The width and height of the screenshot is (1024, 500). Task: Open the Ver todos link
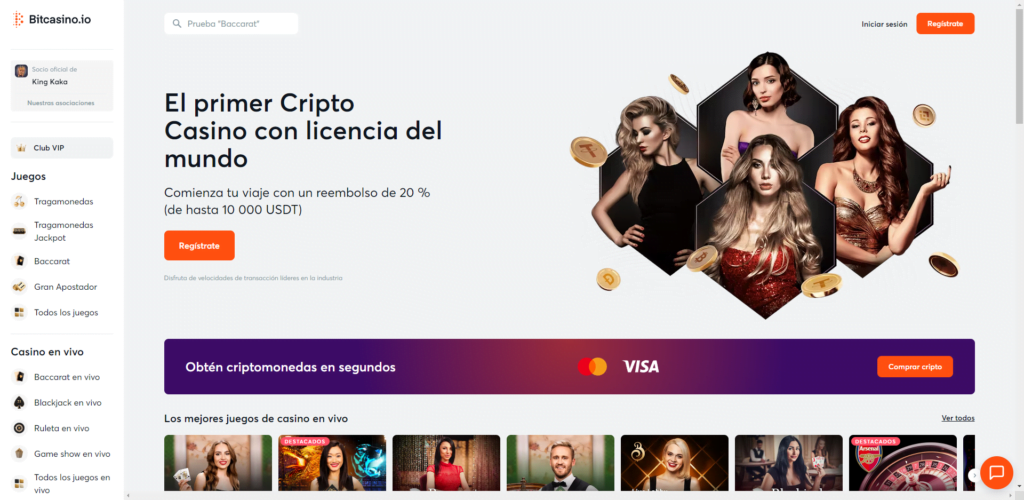point(958,418)
